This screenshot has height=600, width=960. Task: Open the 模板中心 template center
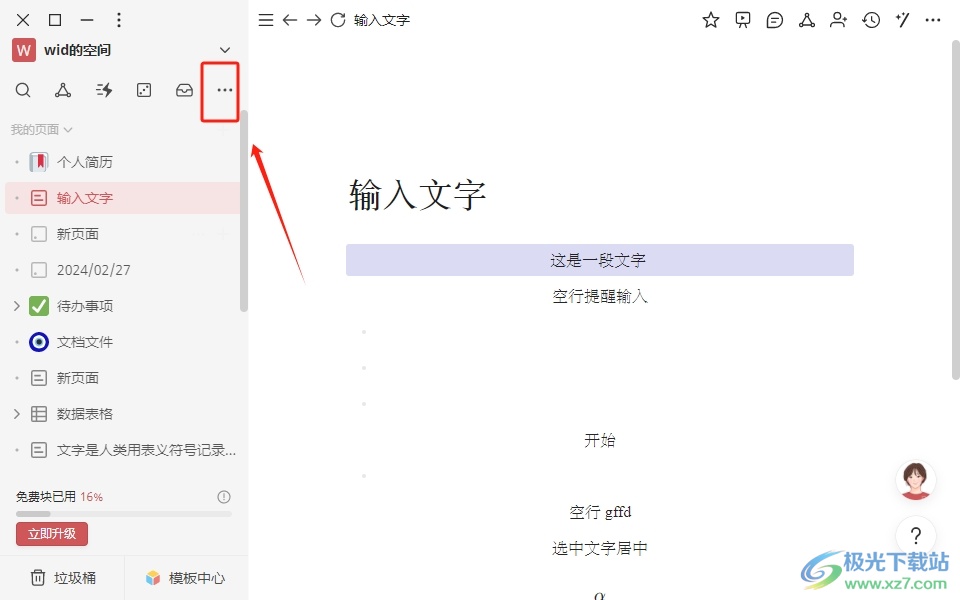point(186,578)
